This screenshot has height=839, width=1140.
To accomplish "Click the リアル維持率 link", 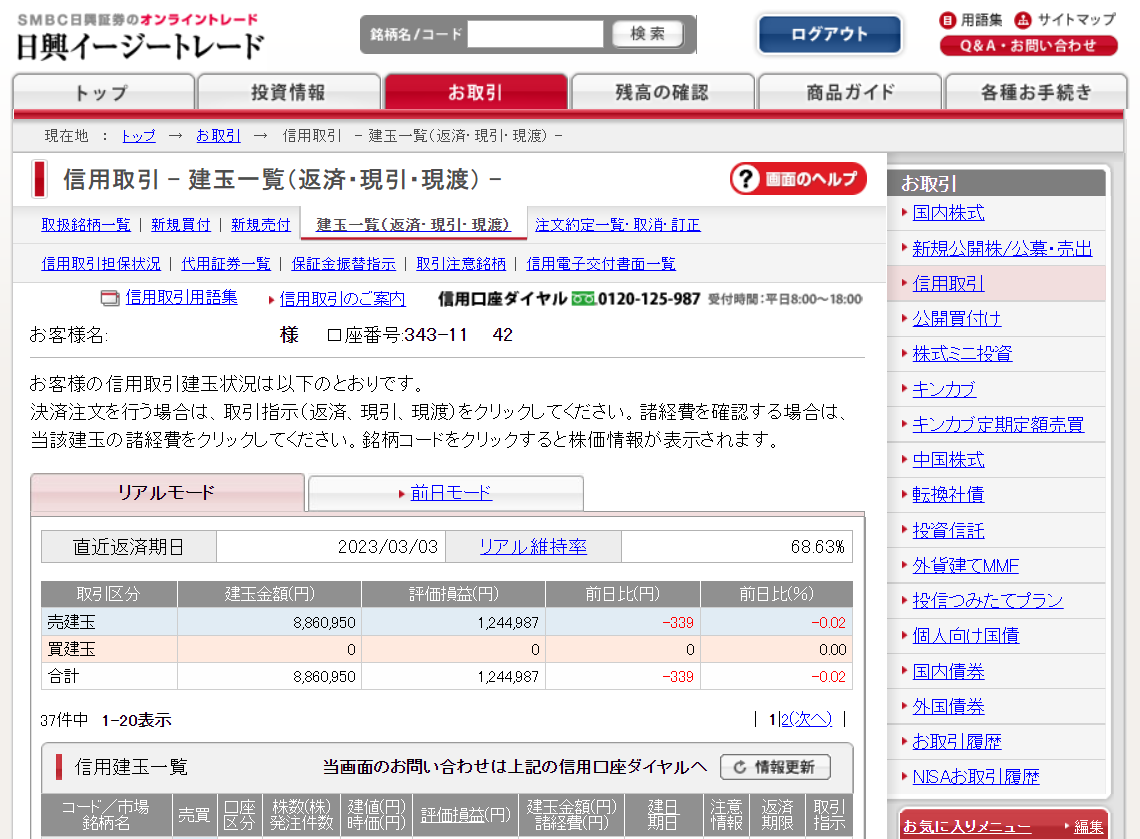I will pos(533,547).
